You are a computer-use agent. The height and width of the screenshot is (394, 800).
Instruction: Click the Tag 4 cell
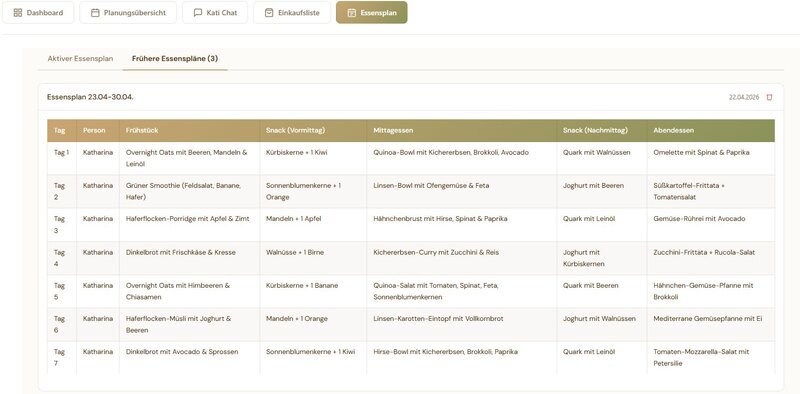tap(62, 258)
